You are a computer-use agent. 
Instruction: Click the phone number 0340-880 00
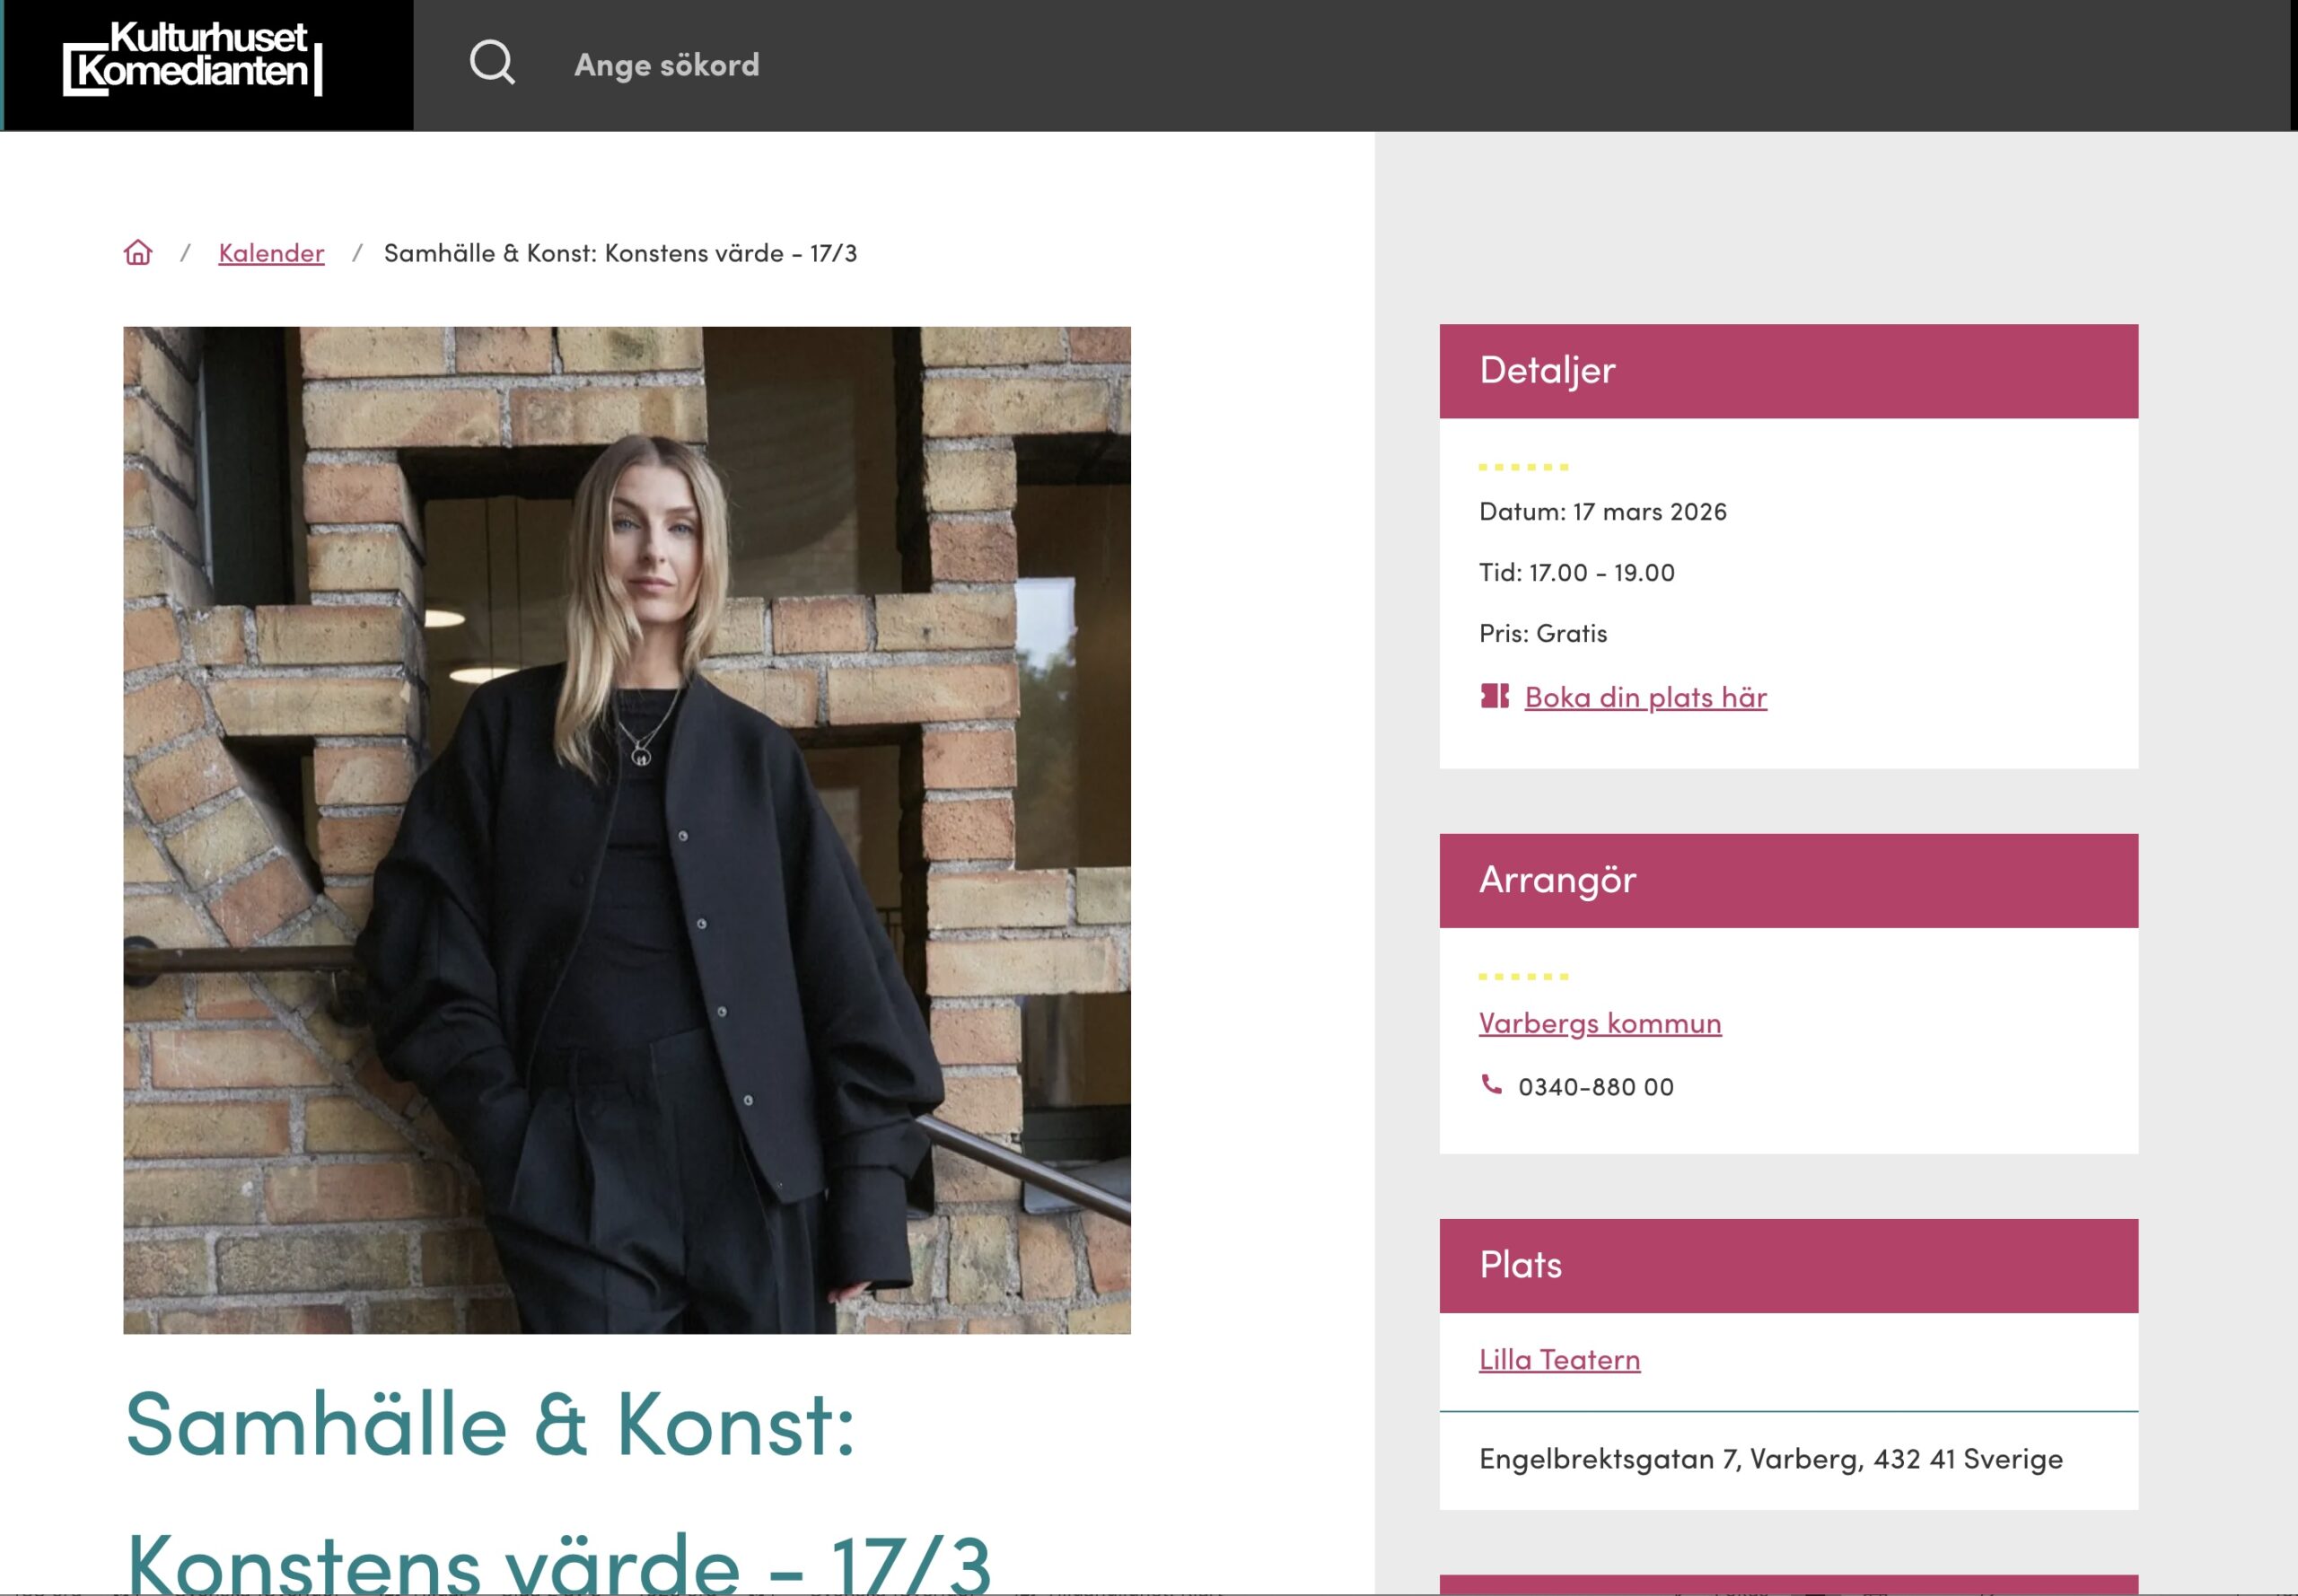click(1596, 1087)
